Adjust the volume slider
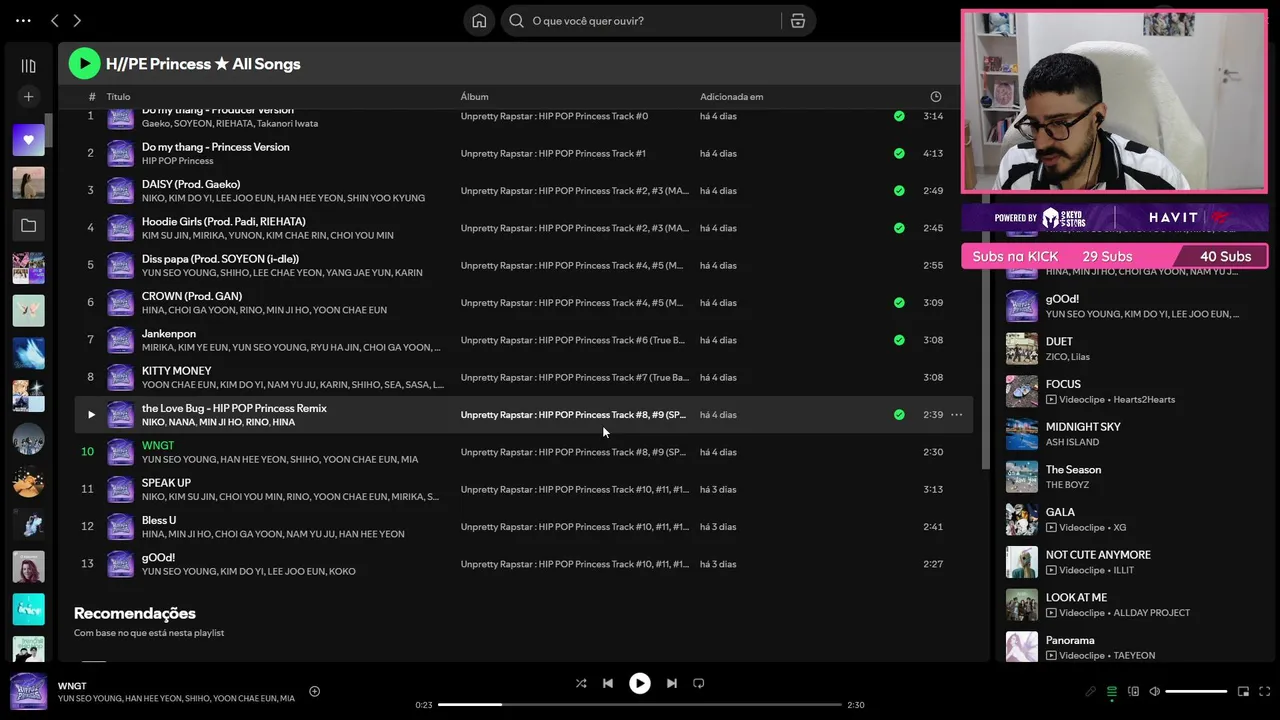This screenshot has width=1280, height=720. pyautogui.click(x=1196, y=691)
